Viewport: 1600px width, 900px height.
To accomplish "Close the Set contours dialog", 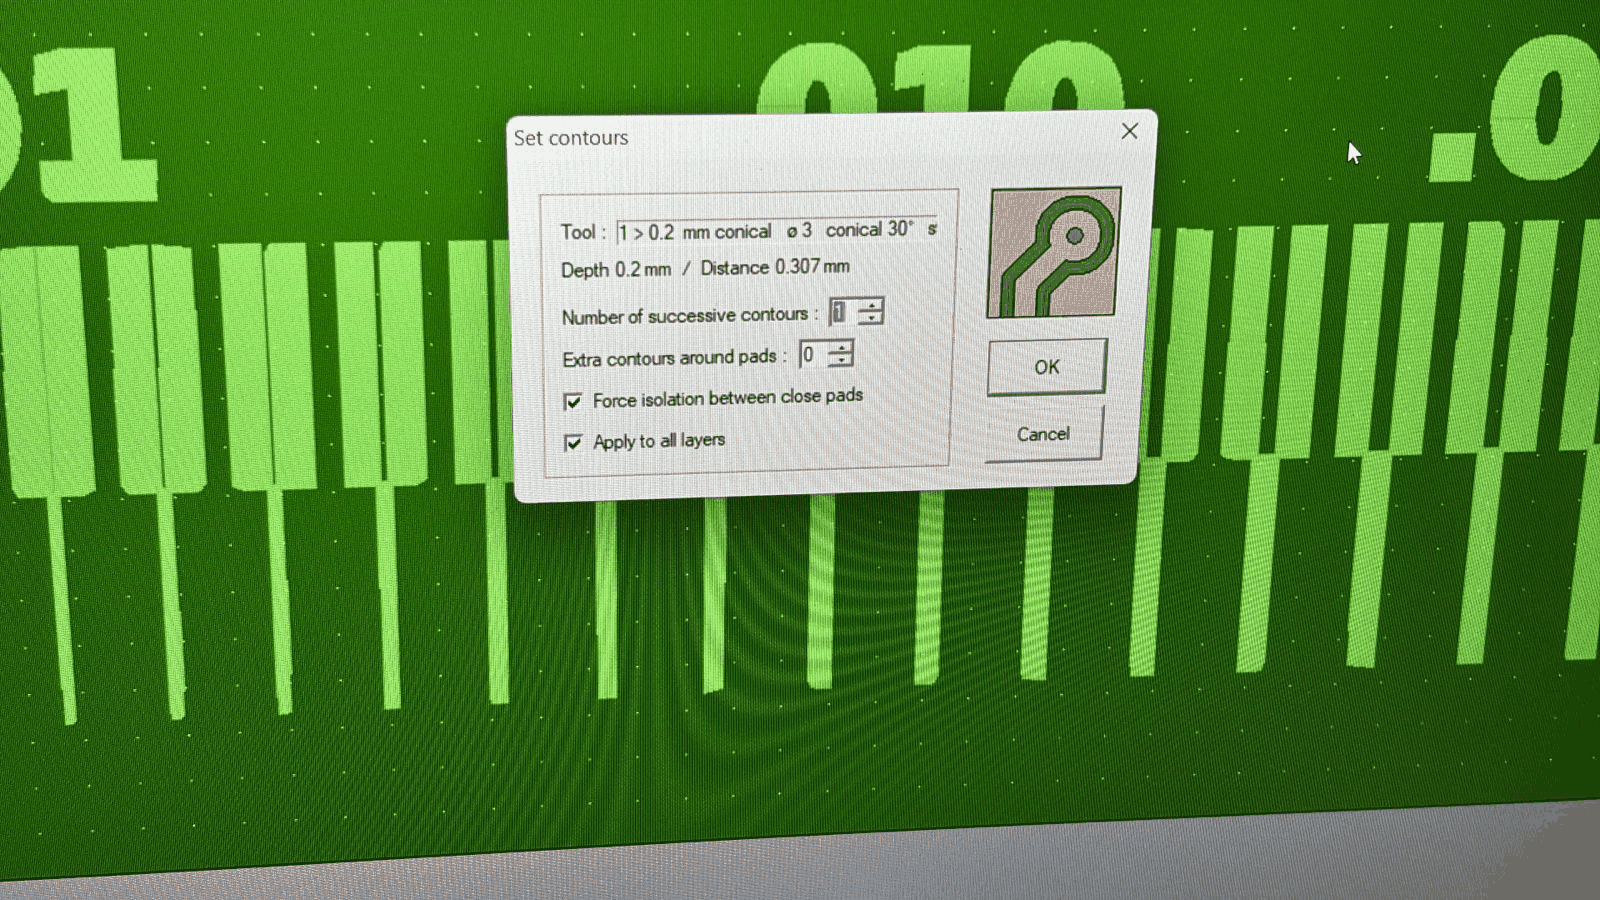I will click(1130, 131).
